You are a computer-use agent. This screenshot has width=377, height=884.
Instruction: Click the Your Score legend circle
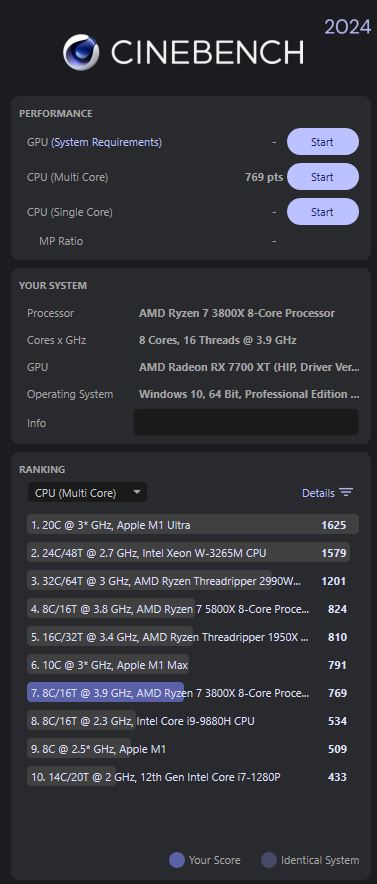pyautogui.click(x=177, y=860)
